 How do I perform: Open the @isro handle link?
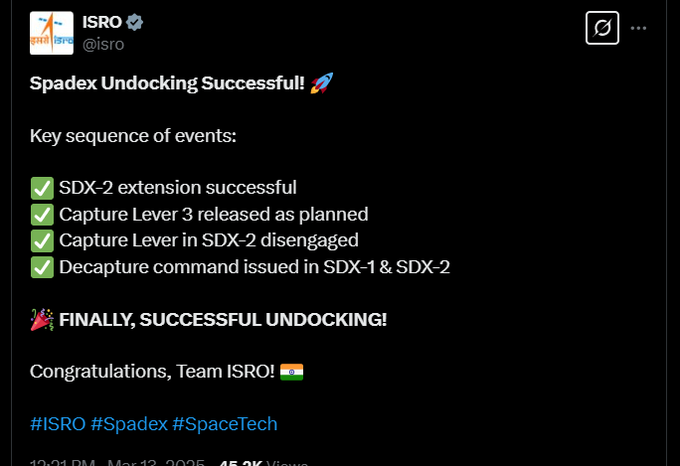103,44
